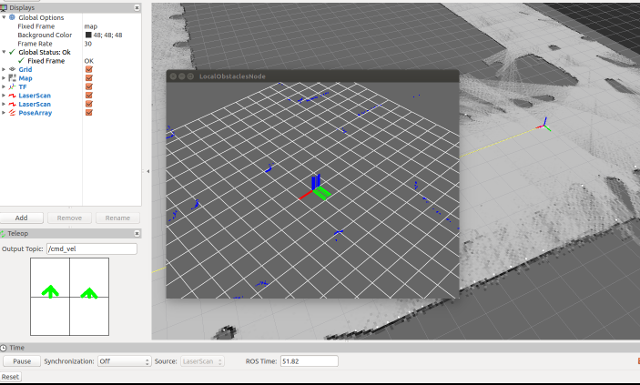640x385 pixels.
Task: Close the Teleop panel with its x icon
Action: point(137,233)
